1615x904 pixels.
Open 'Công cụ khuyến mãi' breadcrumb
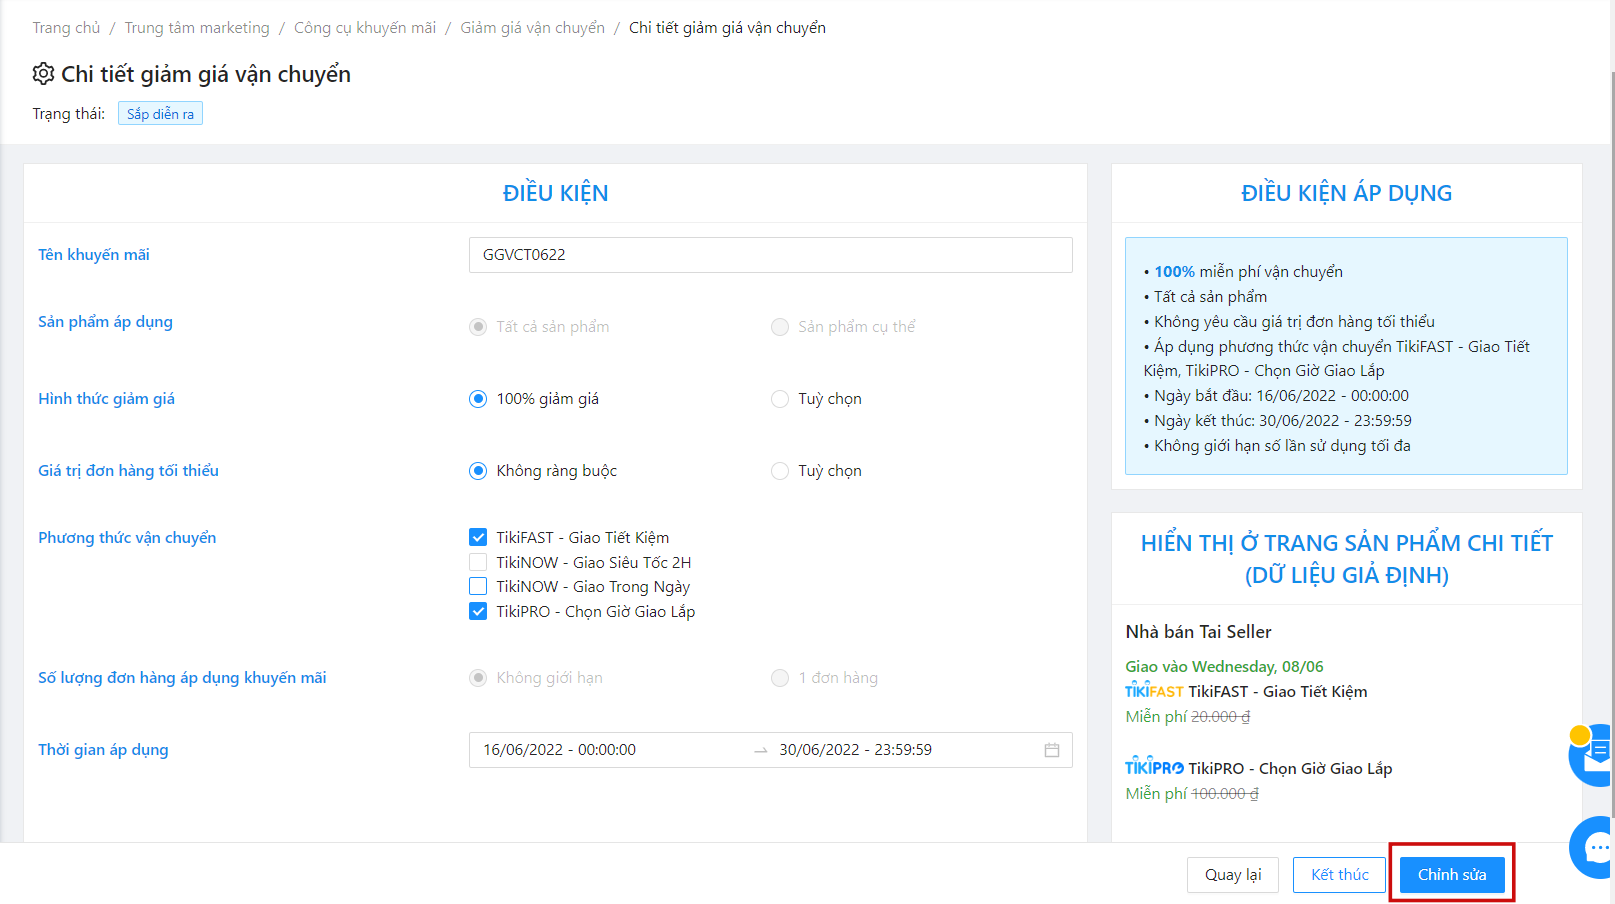(x=365, y=28)
